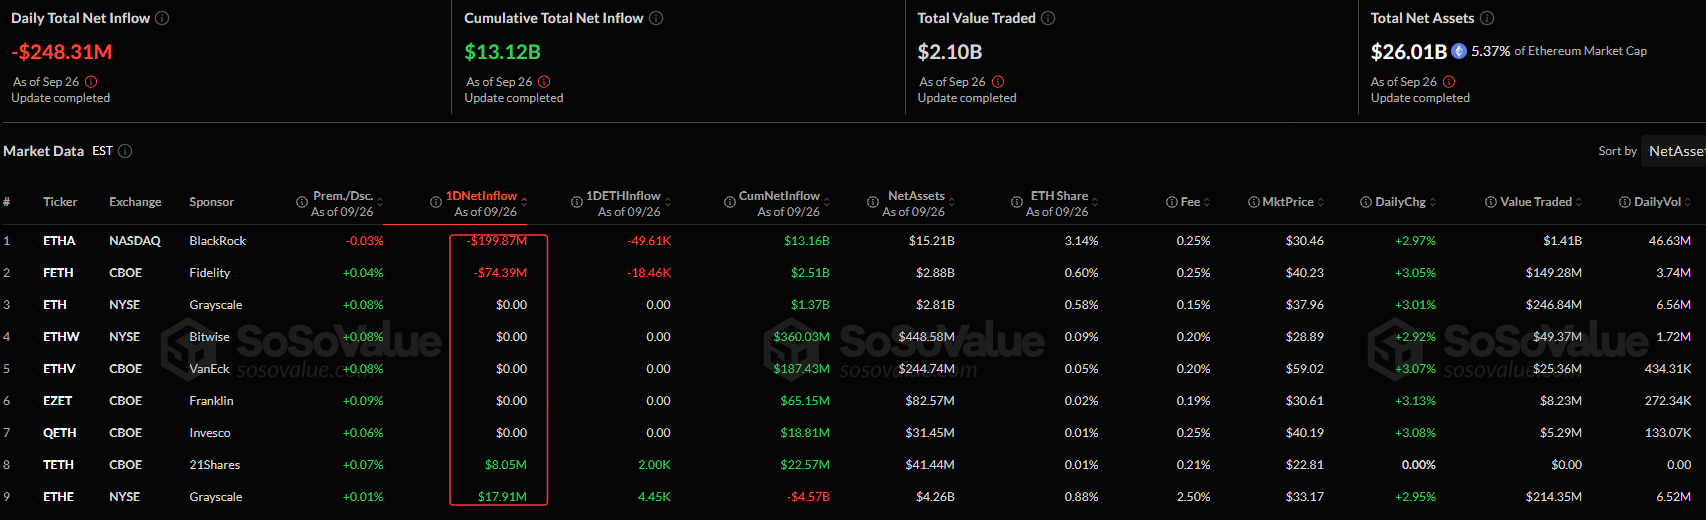Click info icon next to Total Net Assets
This screenshot has width=1706, height=520.
tap(1487, 18)
